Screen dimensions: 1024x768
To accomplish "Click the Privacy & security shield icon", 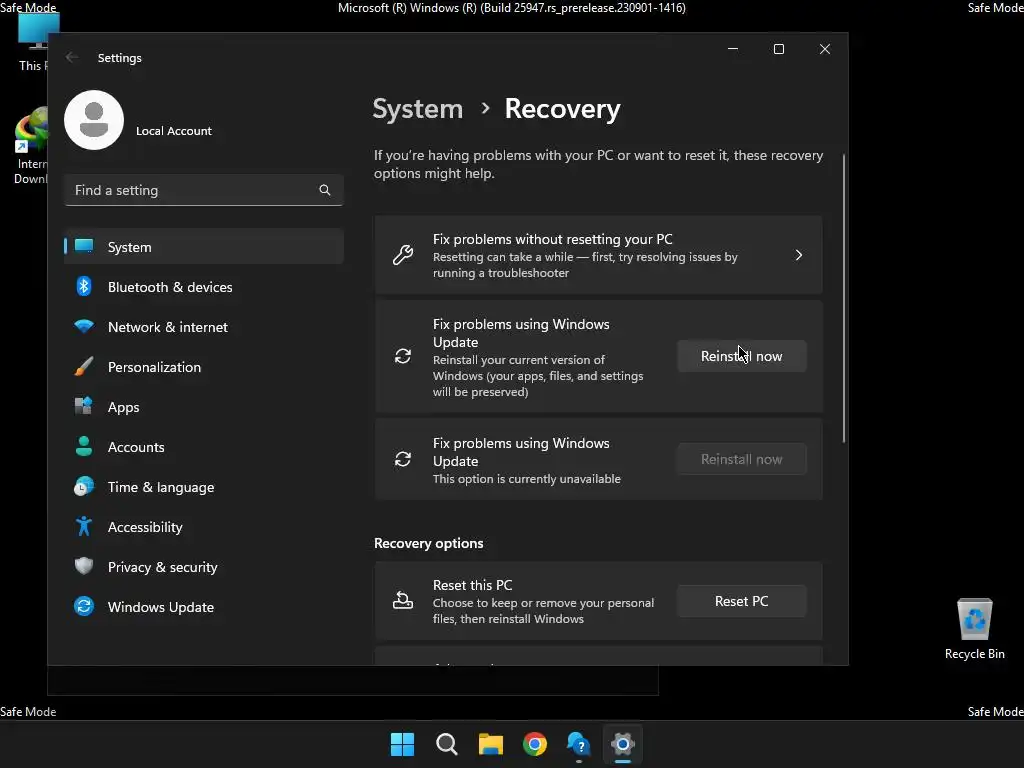I will 84,566.
